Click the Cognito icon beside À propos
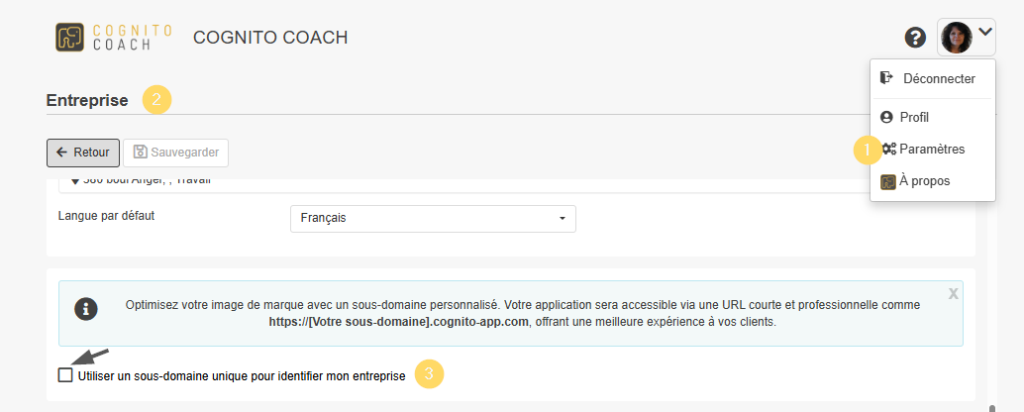The image size is (1024, 412). pos(888,181)
